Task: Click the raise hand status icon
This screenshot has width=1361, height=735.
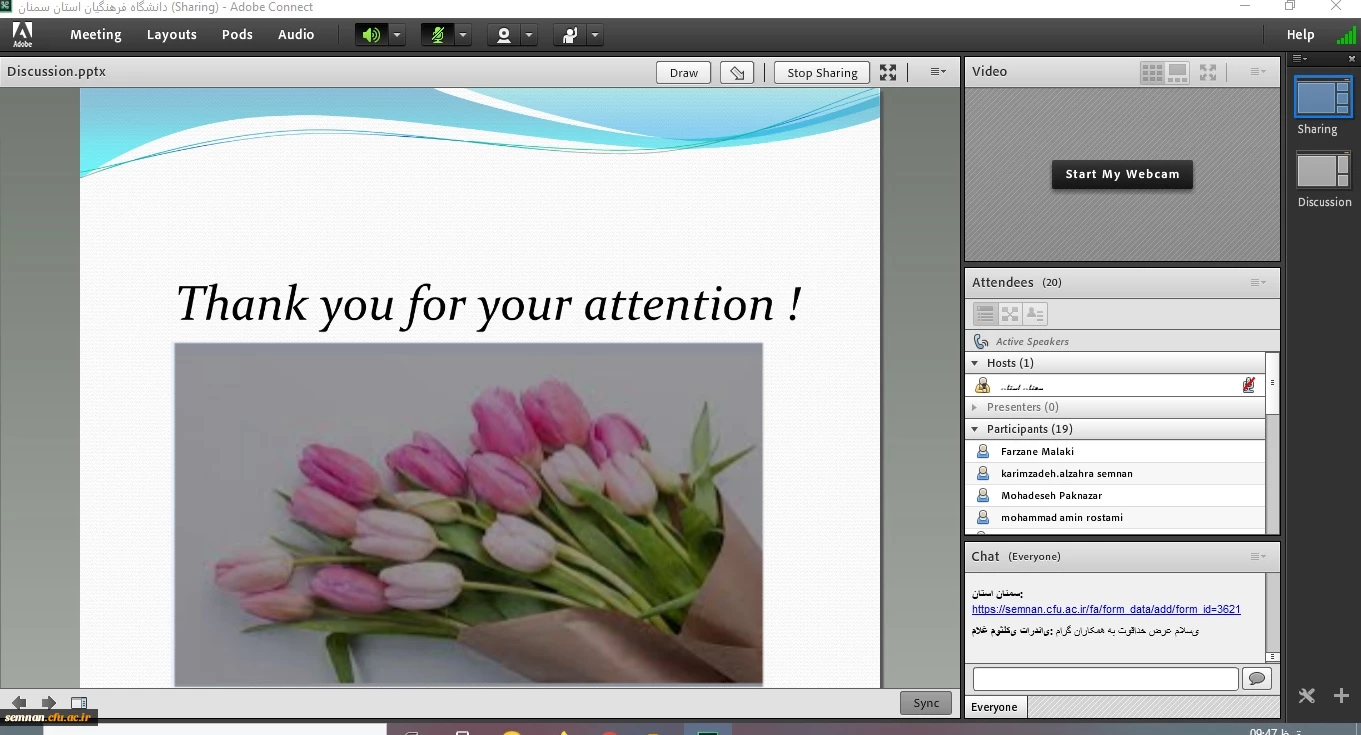Action: 569,35
